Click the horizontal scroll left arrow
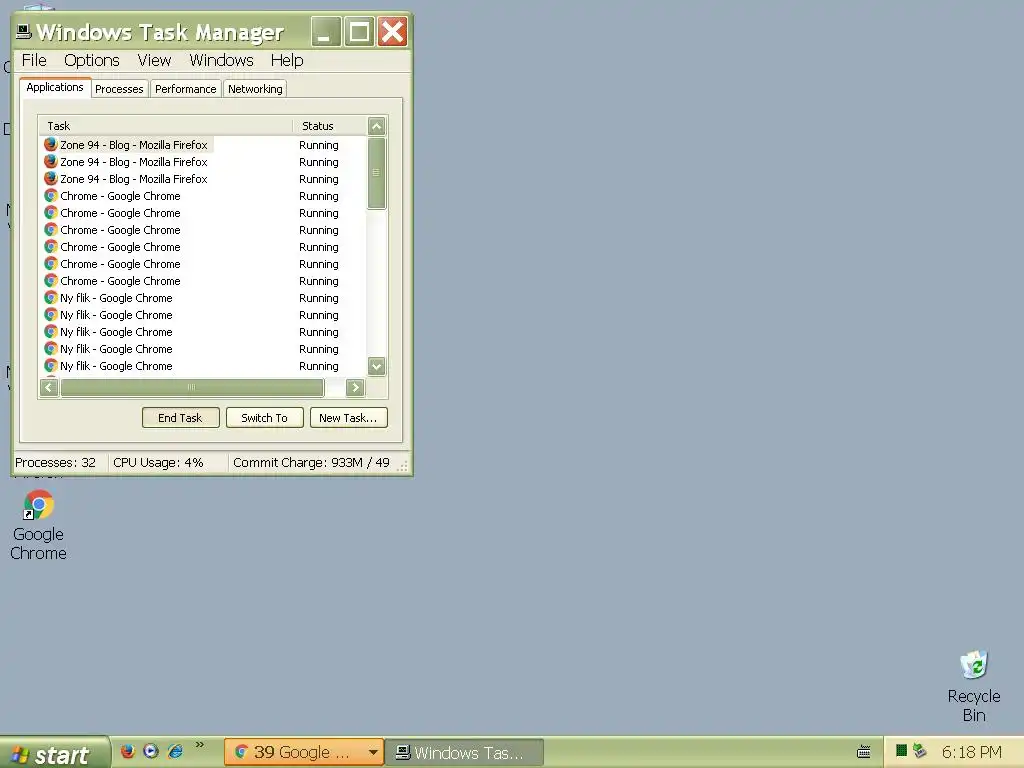 click(x=49, y=387)
